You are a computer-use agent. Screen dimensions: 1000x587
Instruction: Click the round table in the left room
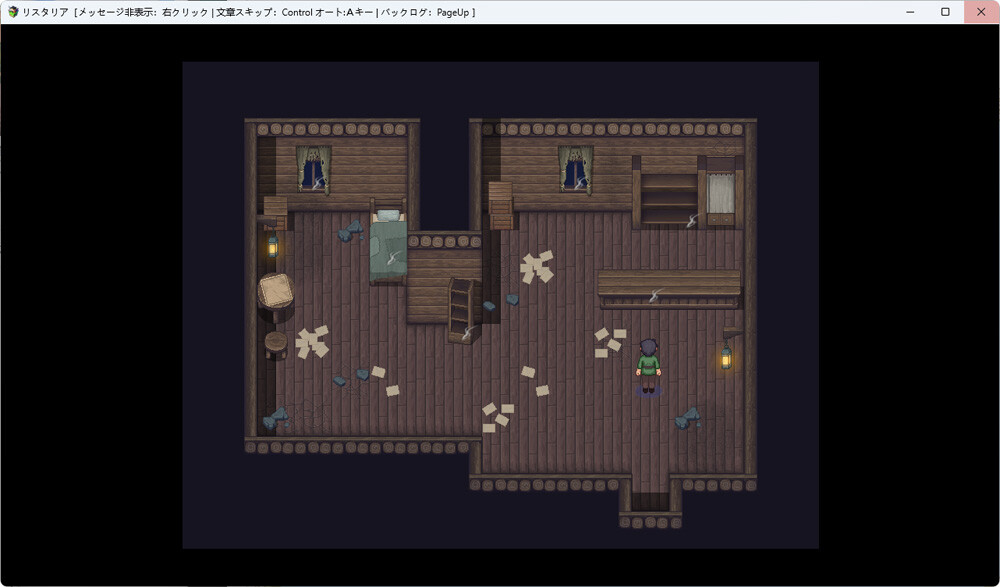tap(276, 294)
